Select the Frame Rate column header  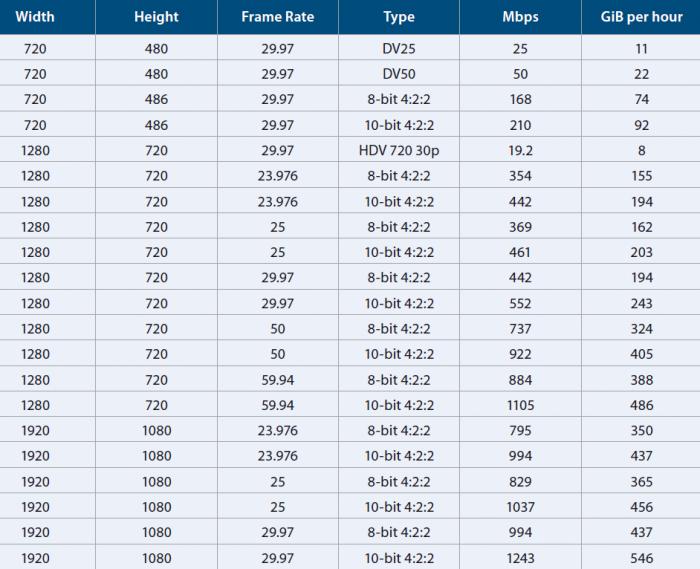[278, 17]
